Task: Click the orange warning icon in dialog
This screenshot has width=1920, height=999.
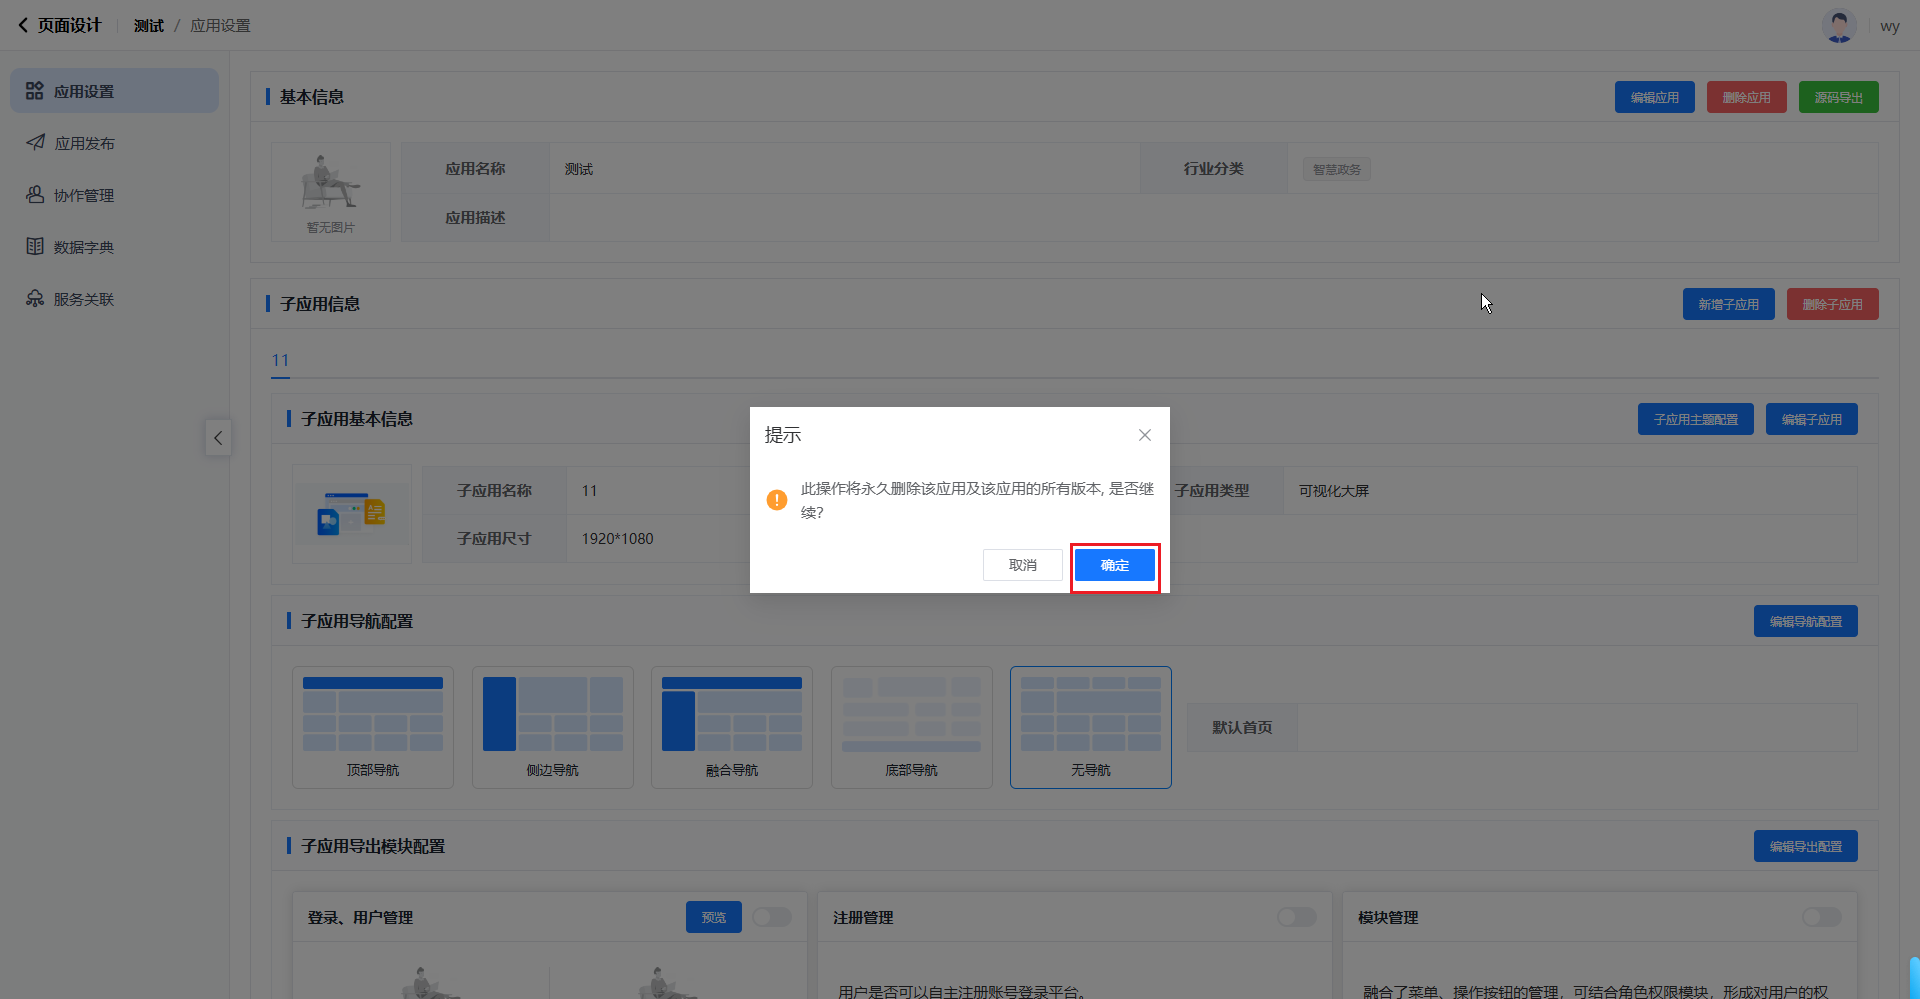Action: pyautogui.click(x=777, y=500)
